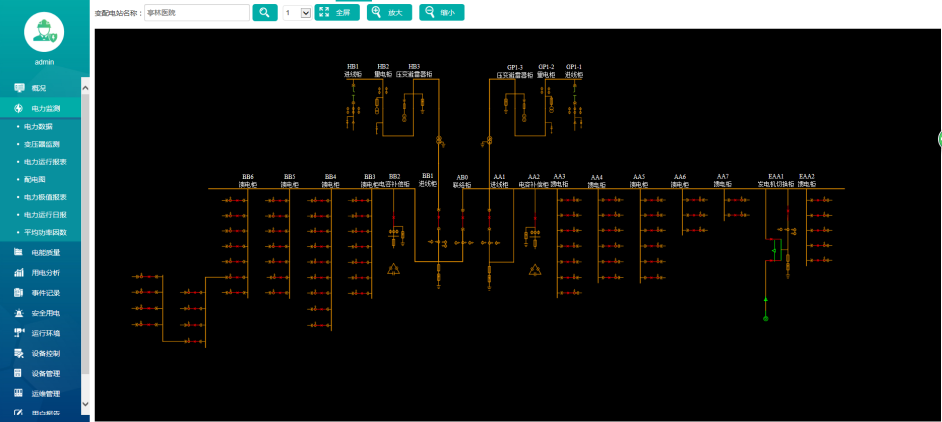The height and width of the screenshot is (422, 942).
Task: Click the 事件记录 sidebar icon
Action: (19, 293)
